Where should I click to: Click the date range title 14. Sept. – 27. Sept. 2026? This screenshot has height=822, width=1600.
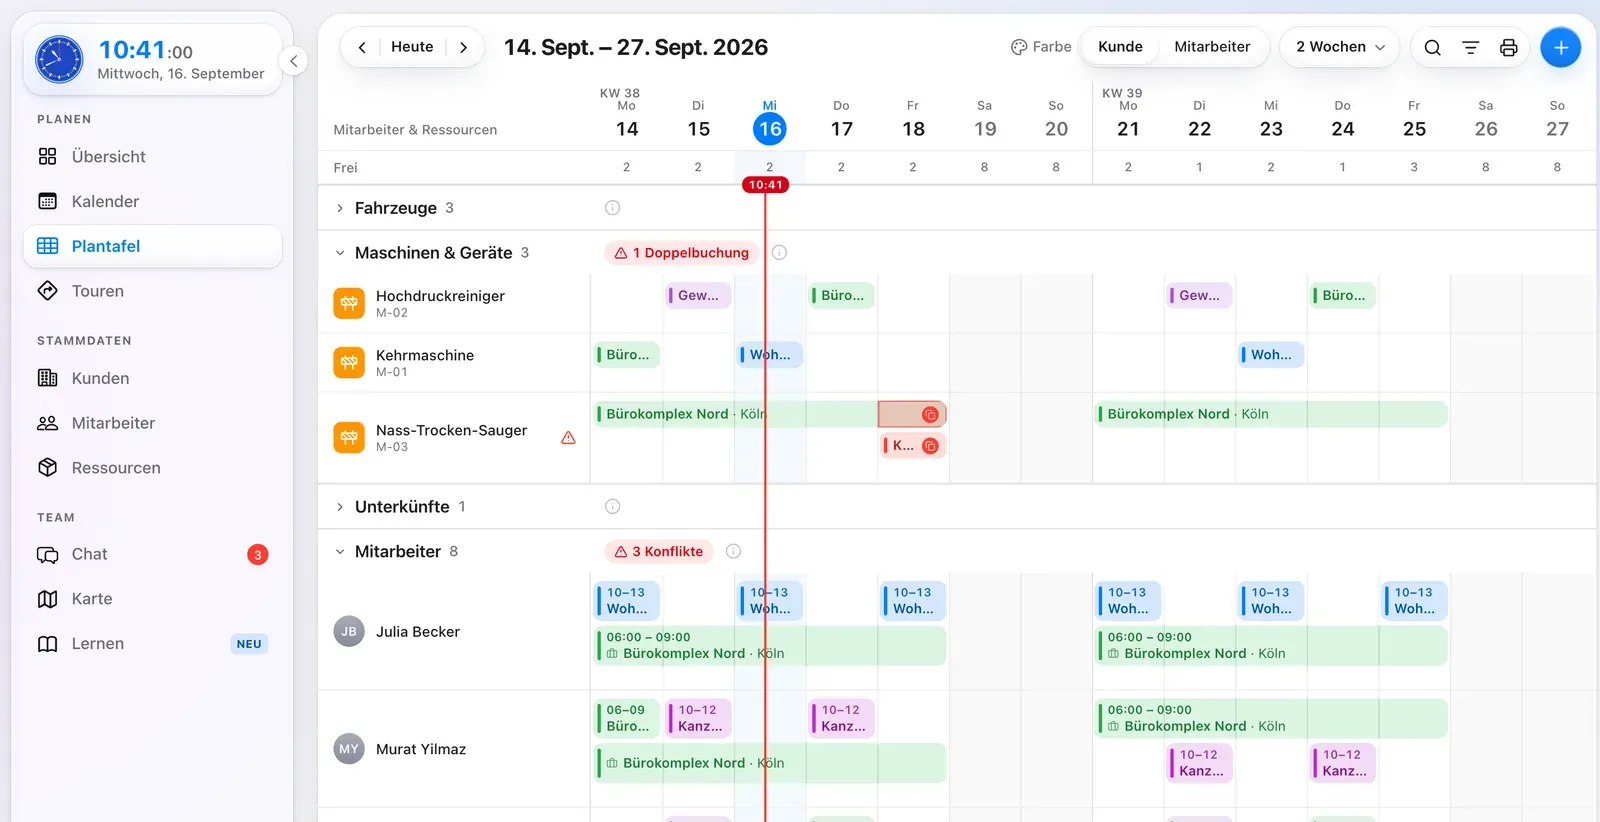point(636,47)
